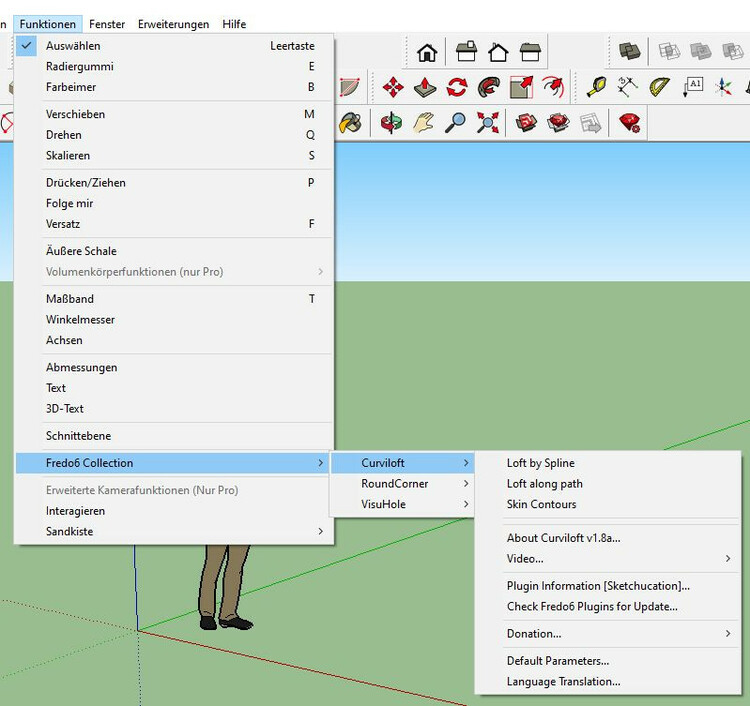The width and height of the screenshot is (750, 706).
Task: Open the Video... submenu
Action: [526, 559]
